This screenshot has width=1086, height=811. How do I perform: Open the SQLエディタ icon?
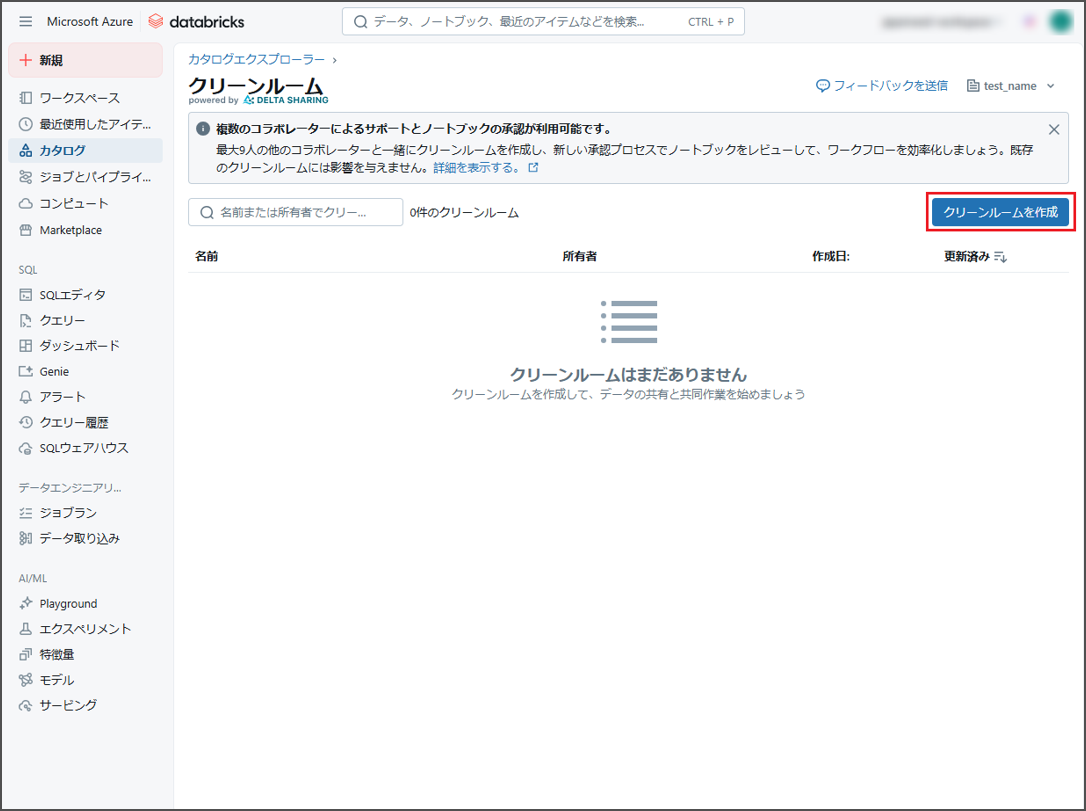click(26, 295)
